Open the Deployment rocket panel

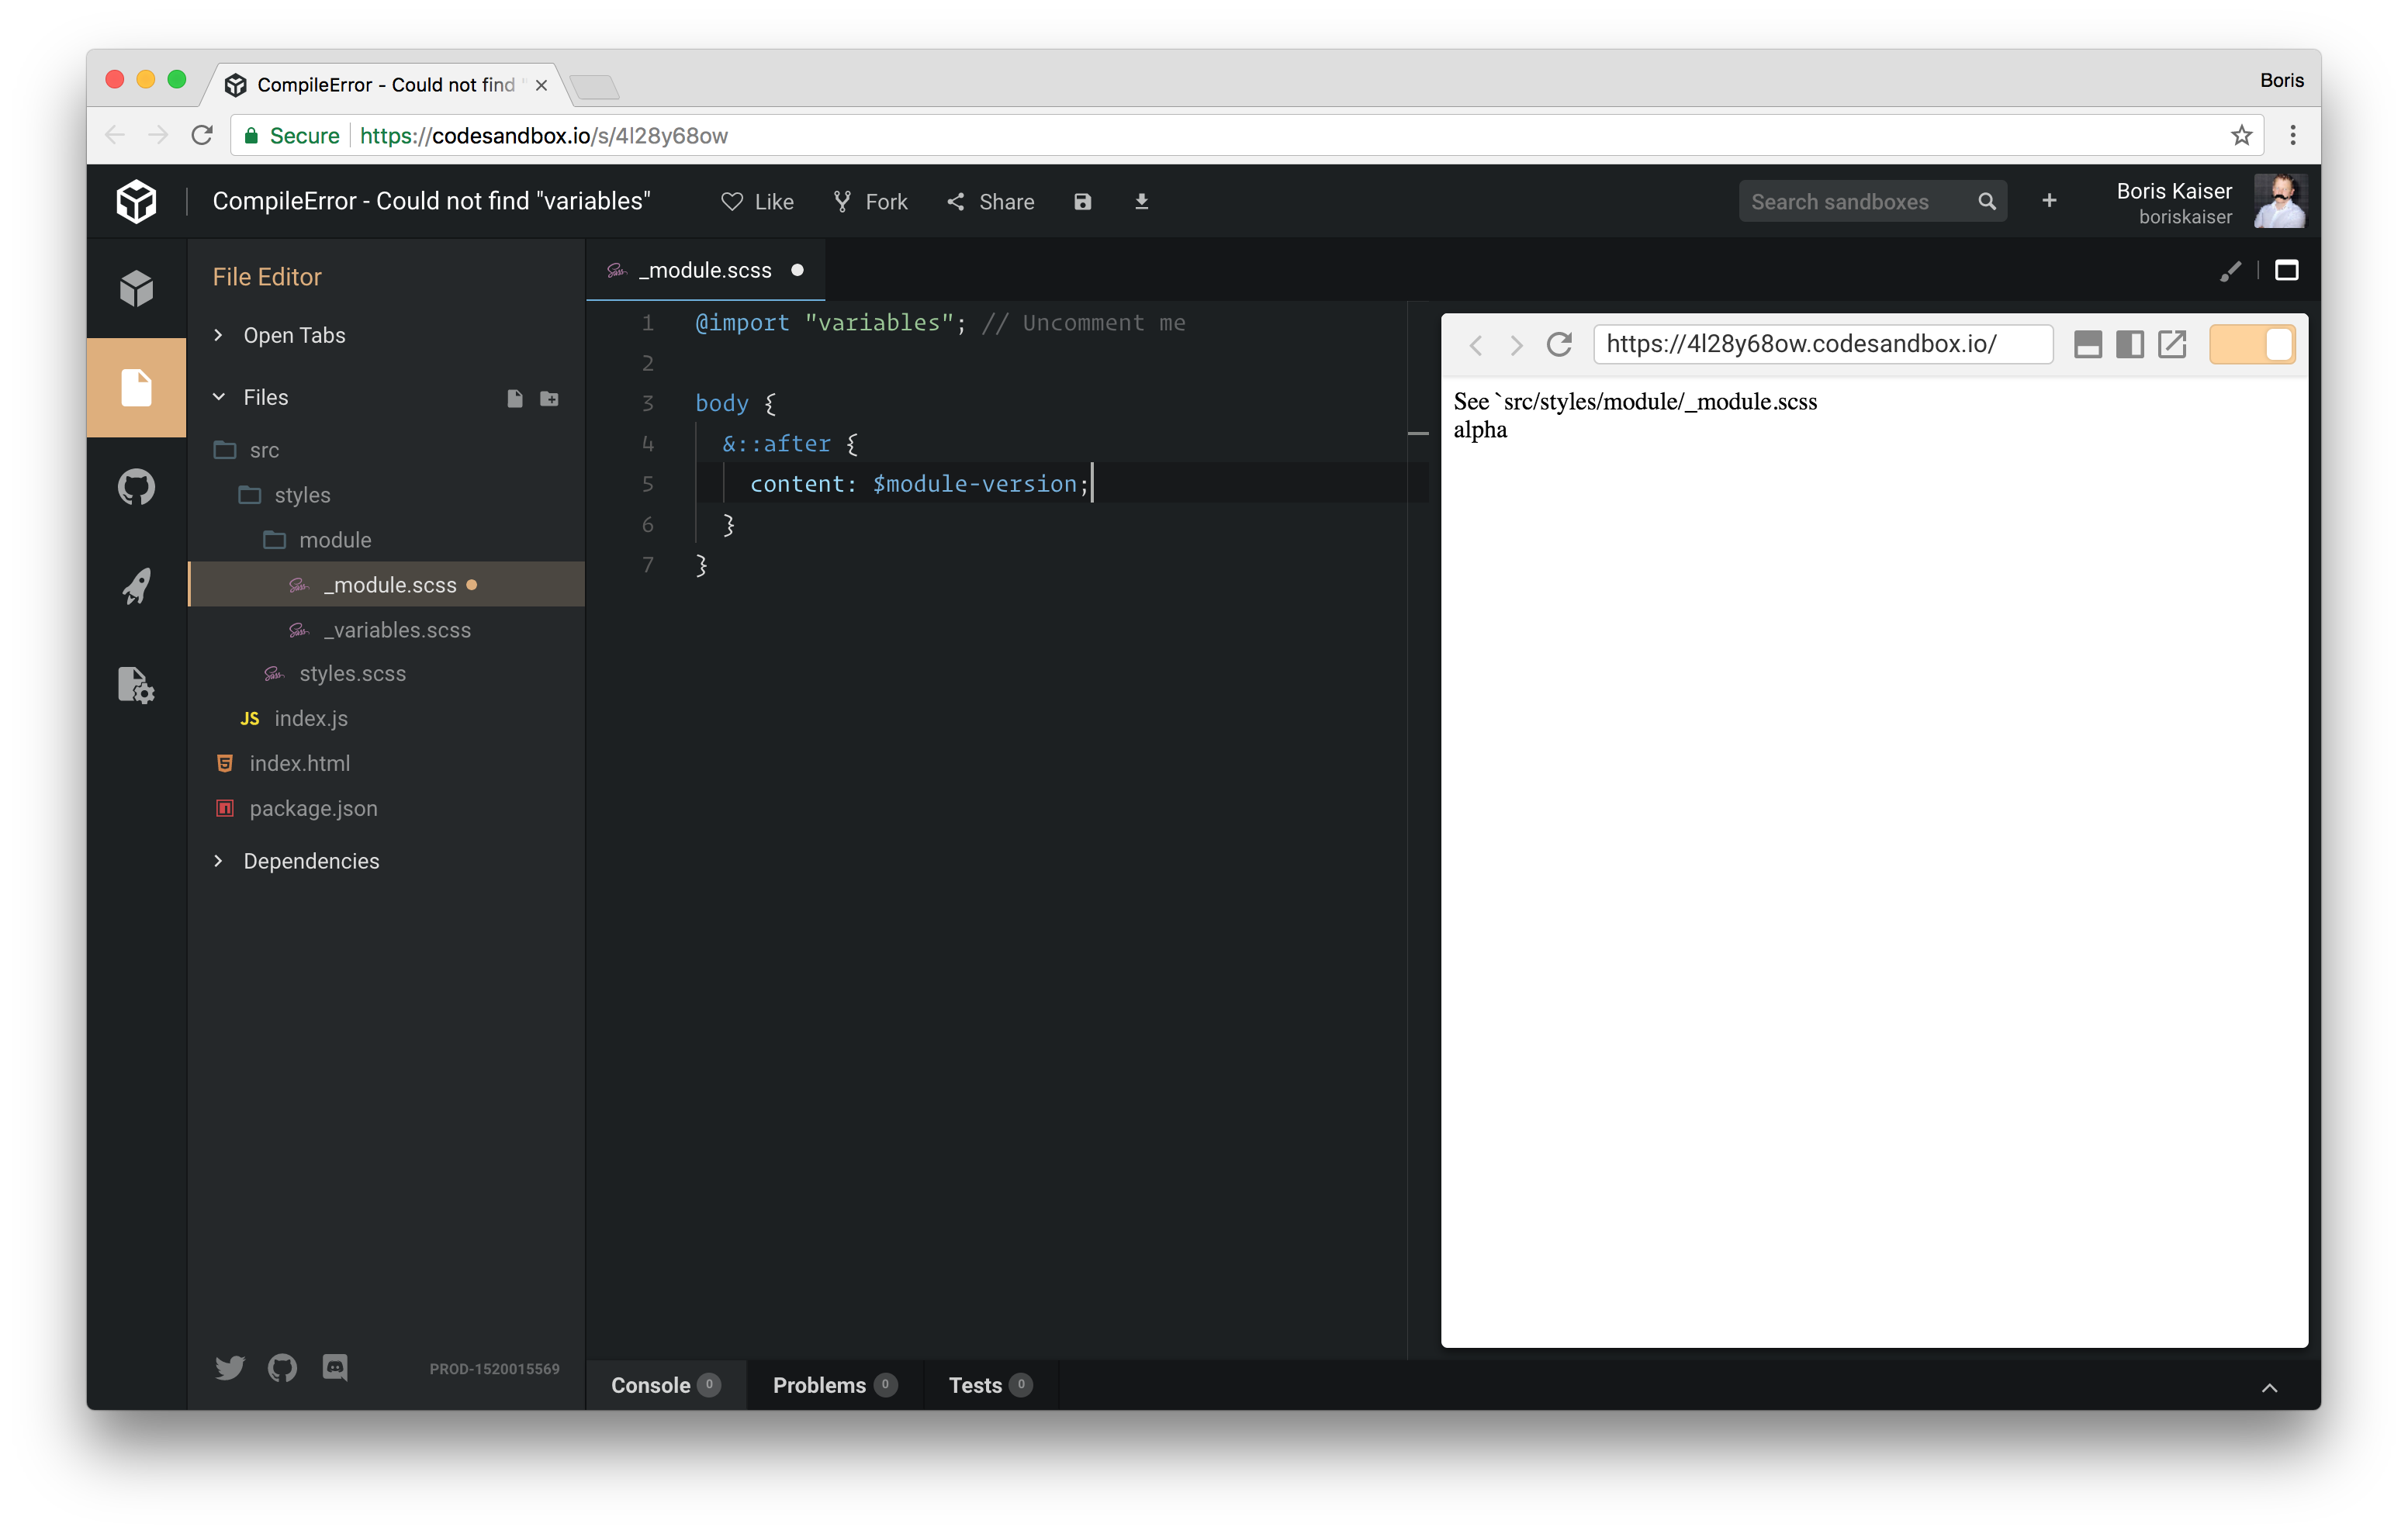tap(136, 586)
